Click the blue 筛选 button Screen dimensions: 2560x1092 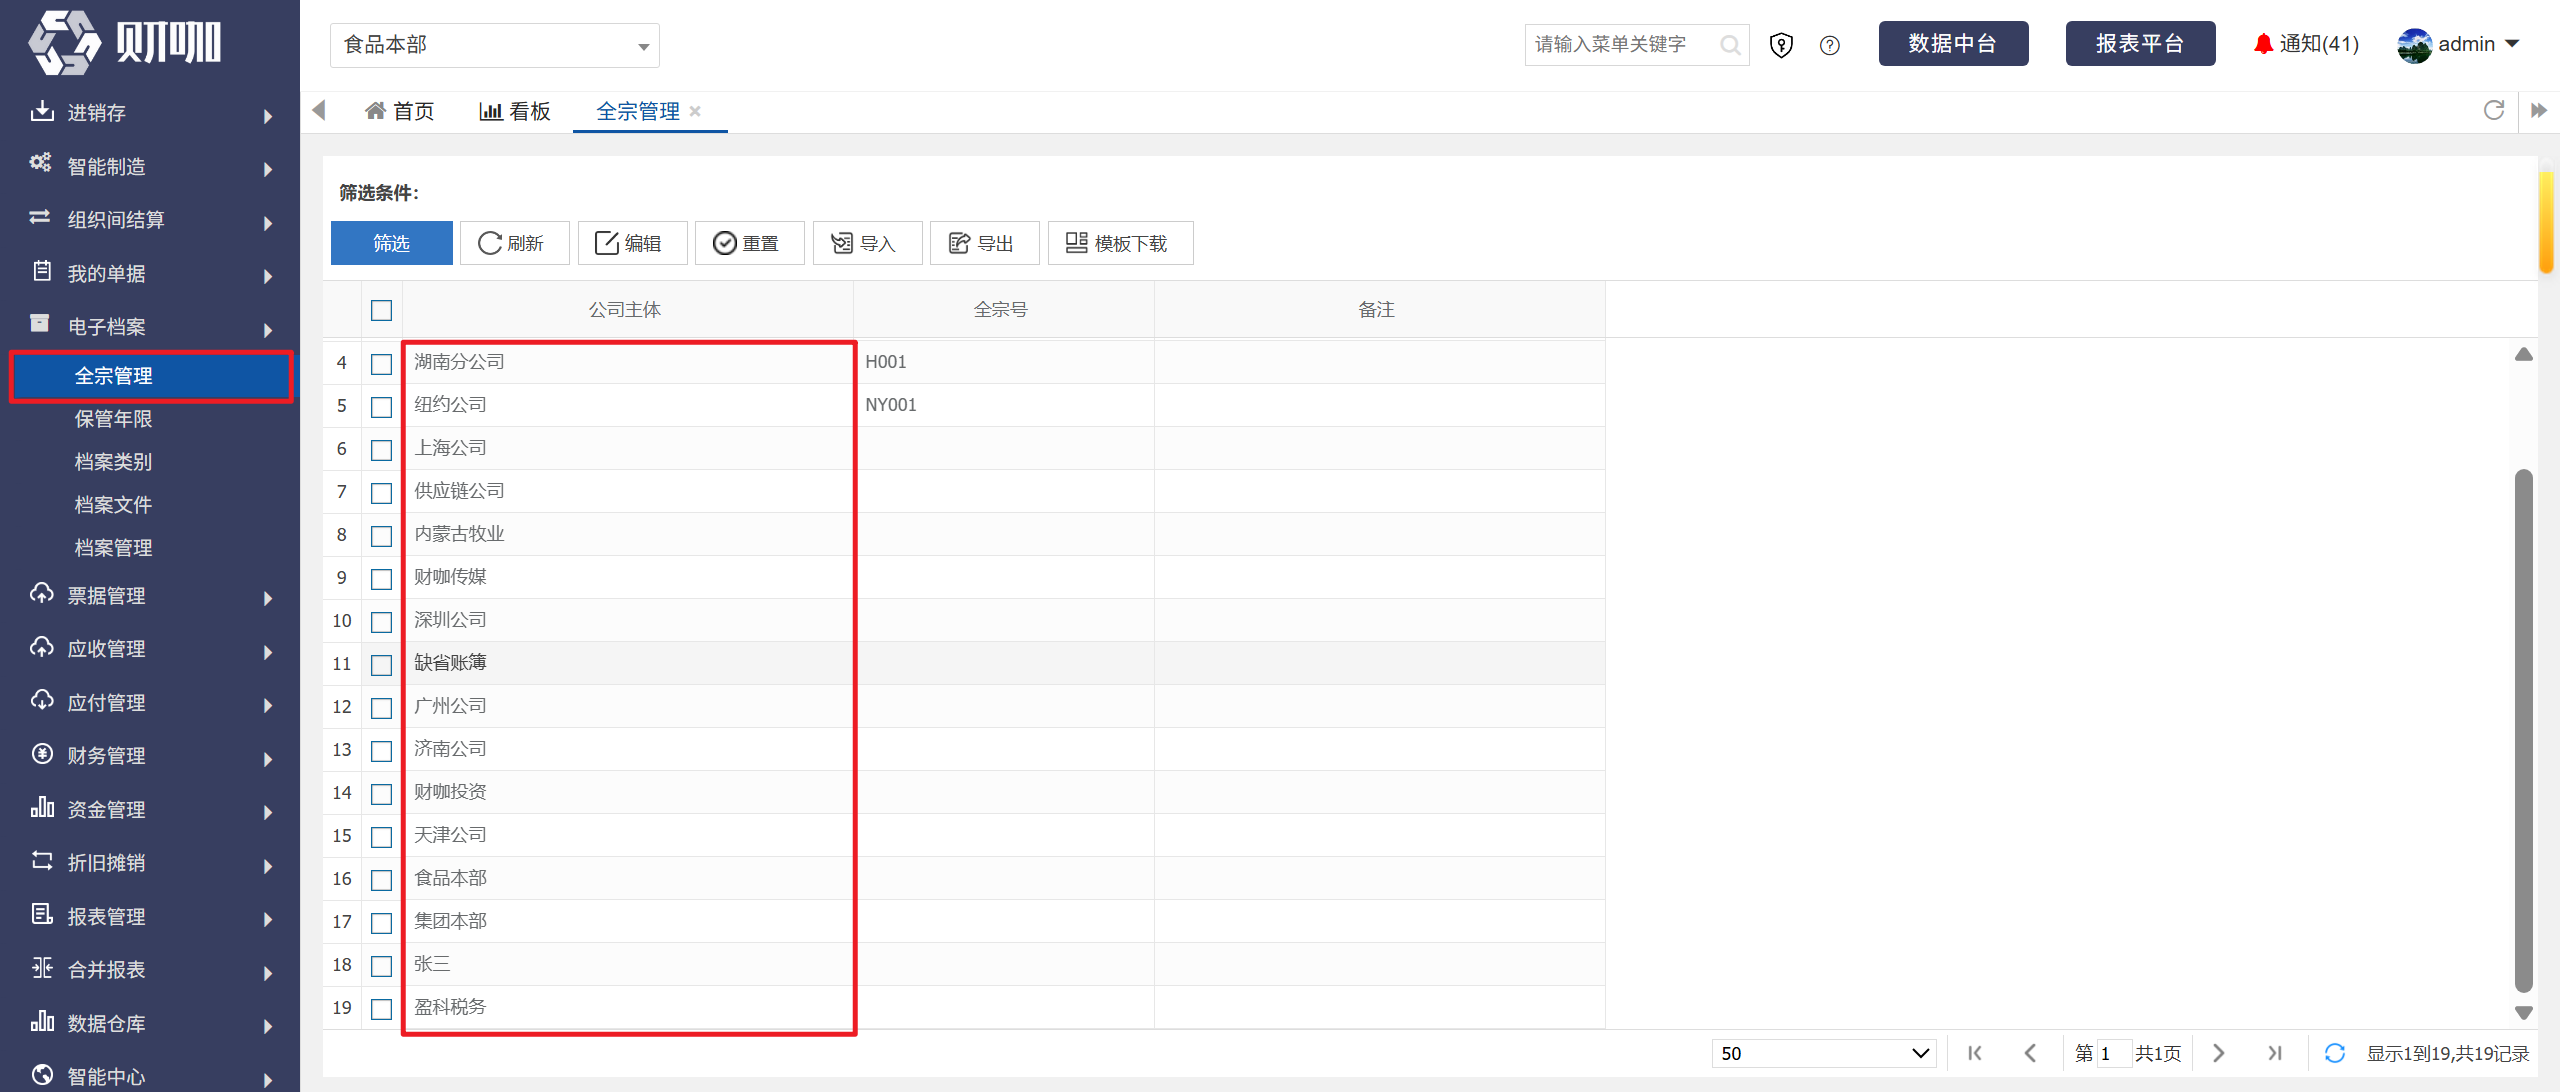(391, 243)
